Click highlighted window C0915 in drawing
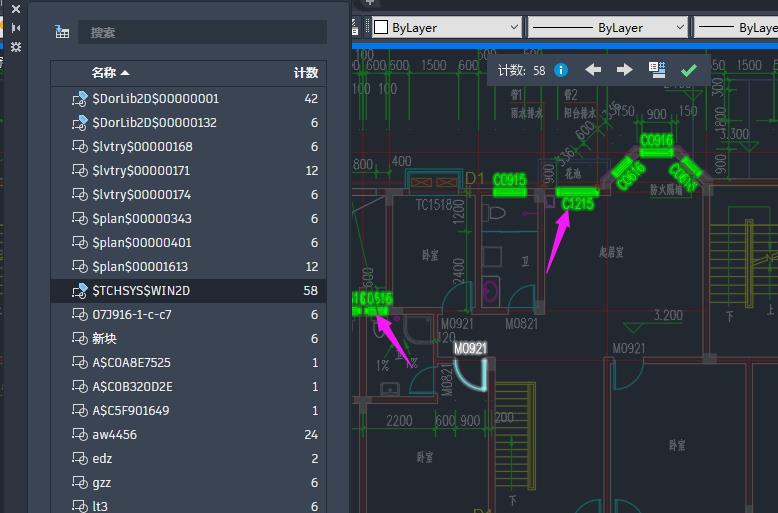 tap(510, 185)
